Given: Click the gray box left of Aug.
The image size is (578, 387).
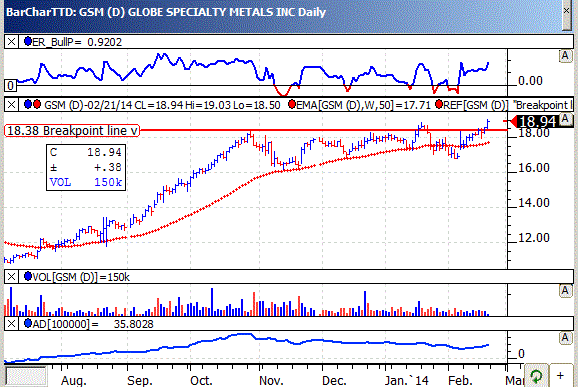Looking at the screenshot, I should coord(26,376).
